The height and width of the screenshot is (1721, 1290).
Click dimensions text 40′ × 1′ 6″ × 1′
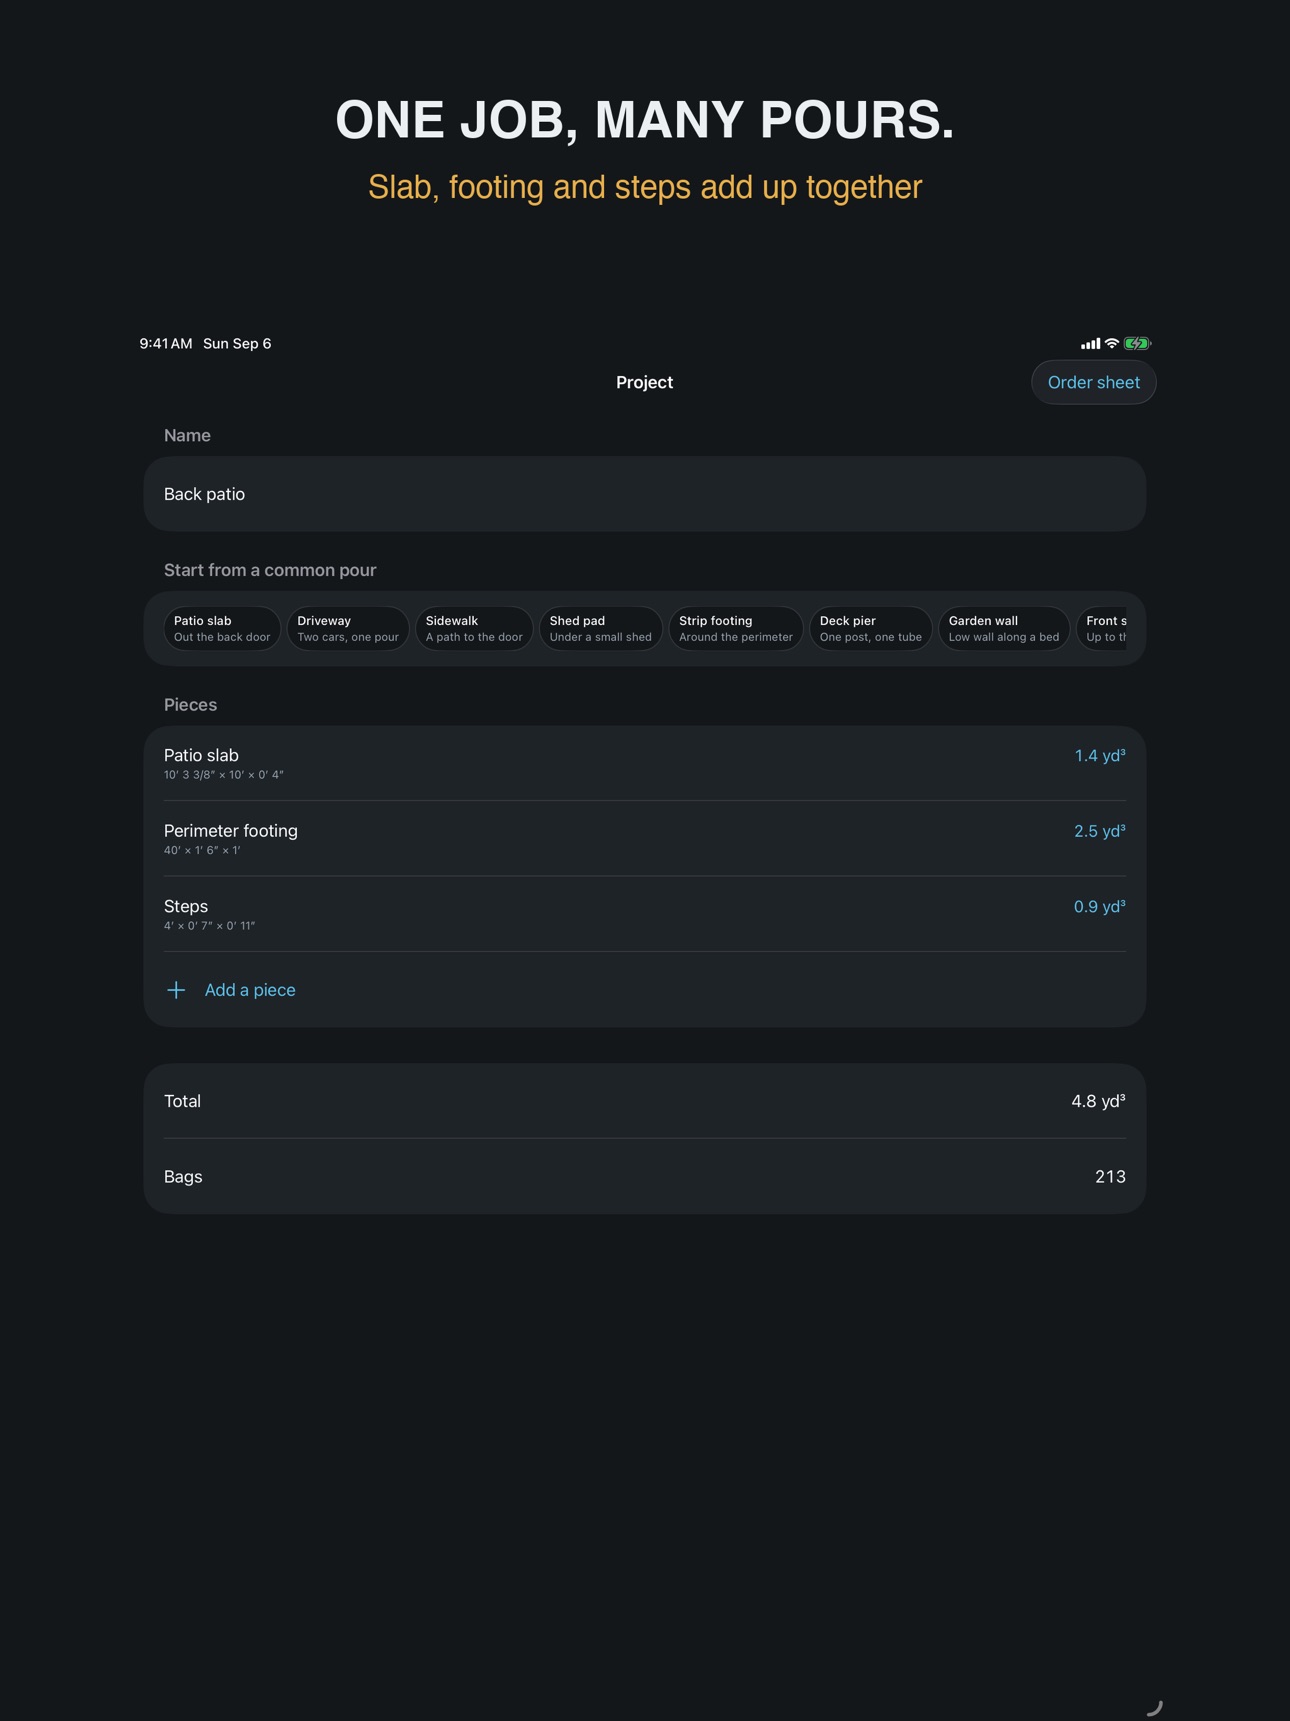[x=202, y=851]
